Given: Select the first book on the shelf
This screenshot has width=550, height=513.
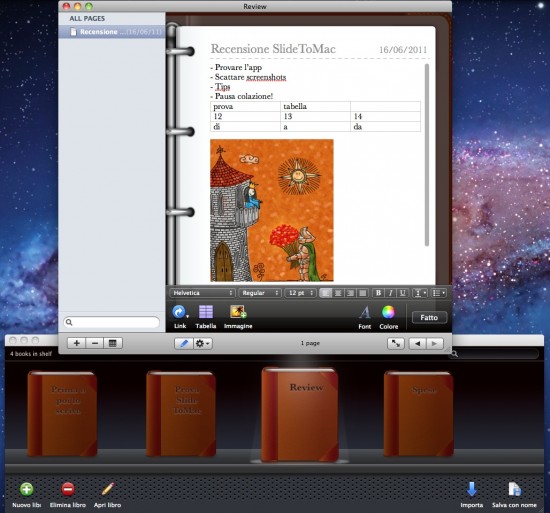Looking at the screenshot, I should pos(62,414).
